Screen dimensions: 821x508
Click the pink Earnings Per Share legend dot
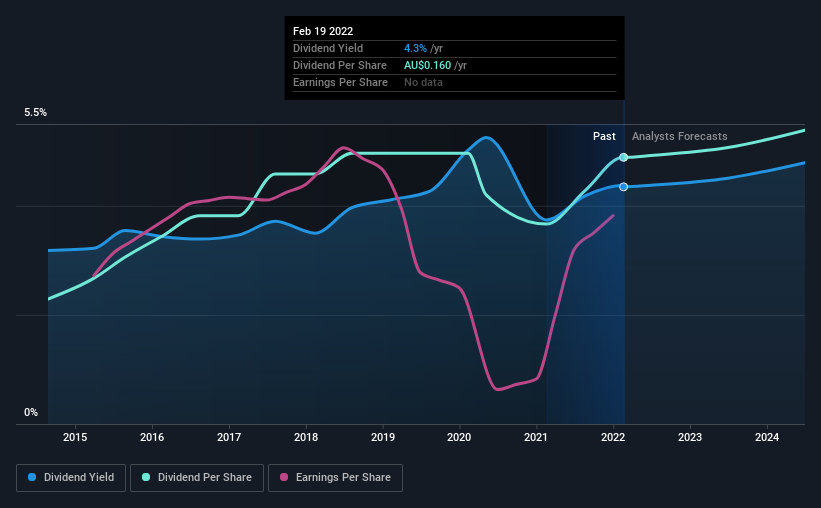pos(284,477)
